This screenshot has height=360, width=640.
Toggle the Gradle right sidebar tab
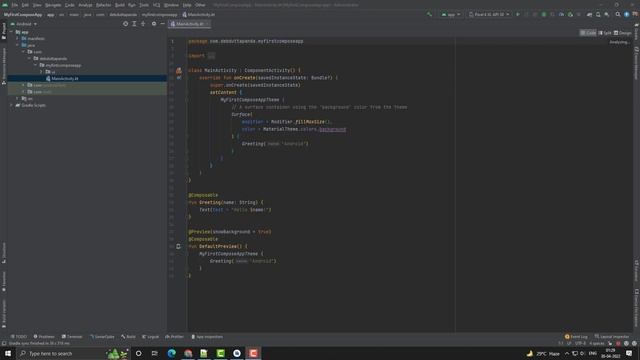click(636, 32)
